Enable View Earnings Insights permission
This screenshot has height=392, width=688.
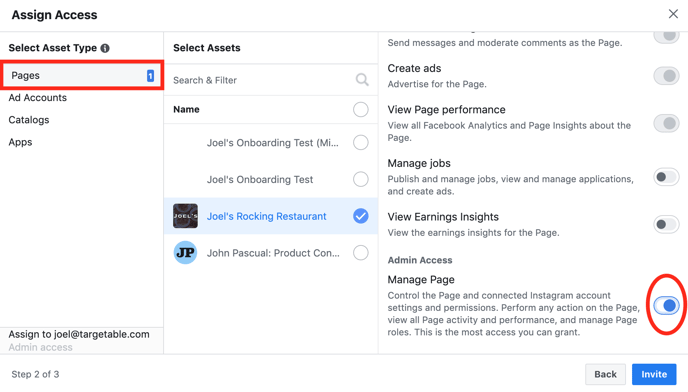click(666, 224)
